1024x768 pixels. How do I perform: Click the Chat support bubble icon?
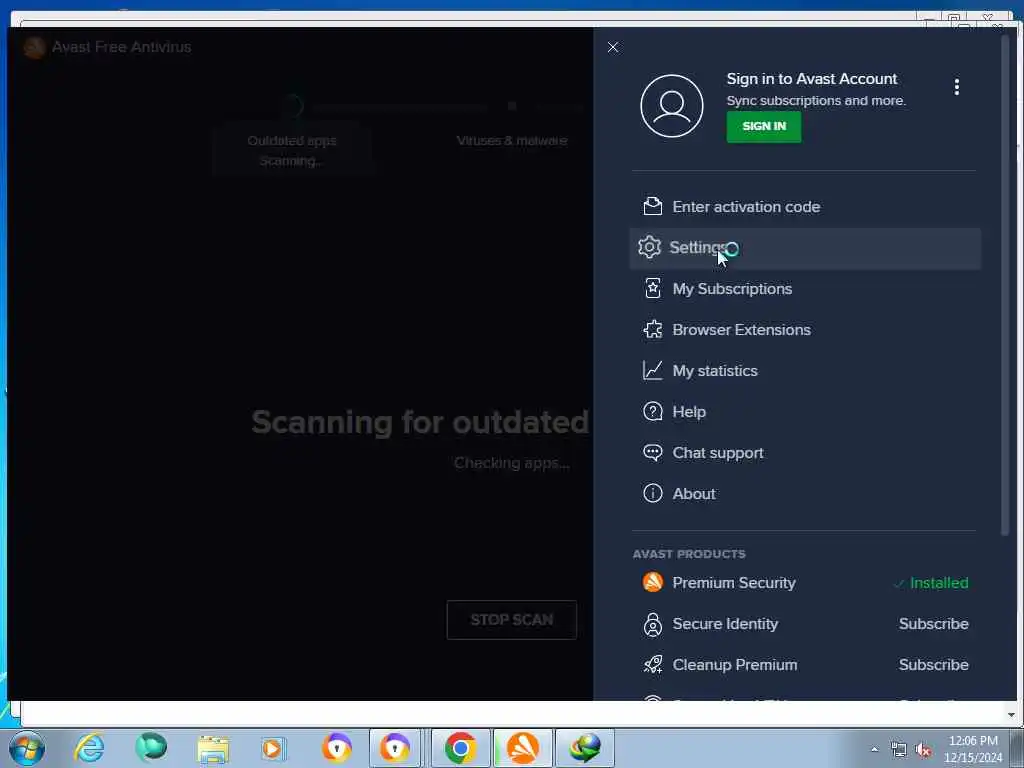(x=652, y=453)
